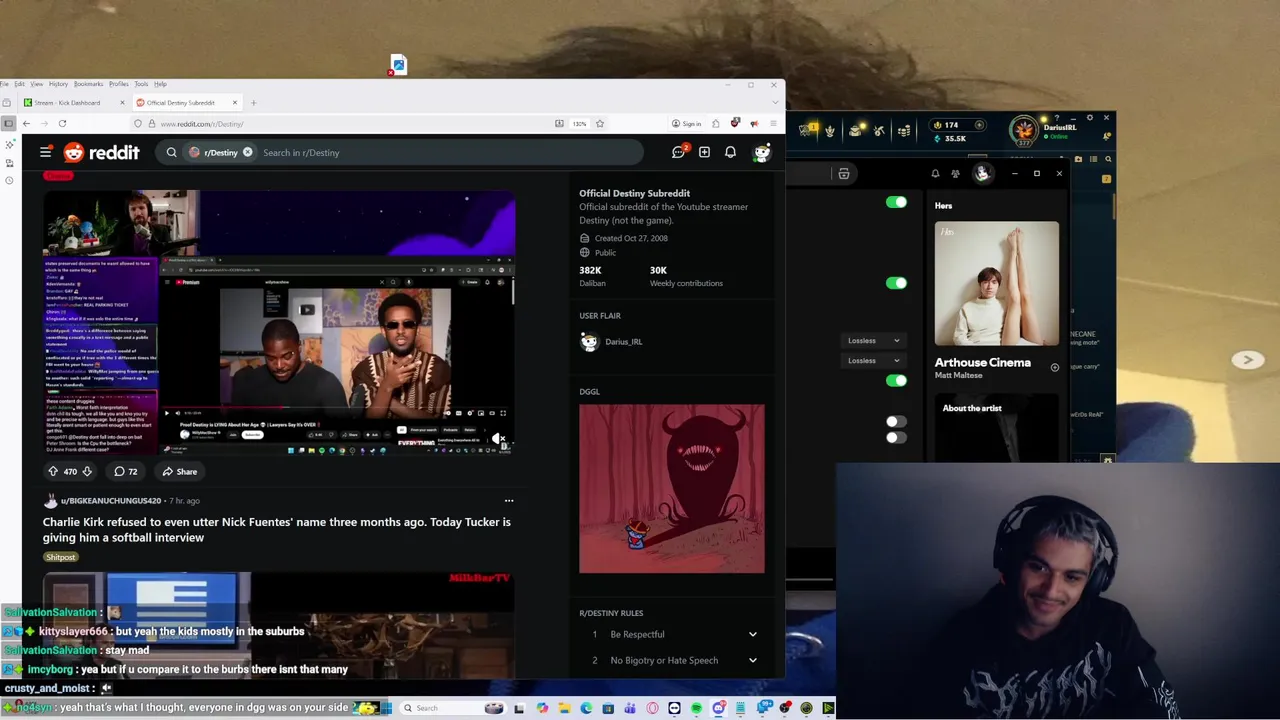Open the Reddit hamburger menu
This screenshot has height=720, width=1280.
click(45, 152)
